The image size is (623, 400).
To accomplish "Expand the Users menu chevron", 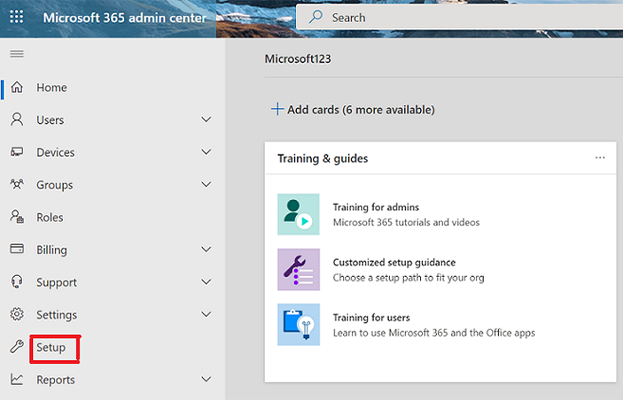I will [x=206, y=120].
